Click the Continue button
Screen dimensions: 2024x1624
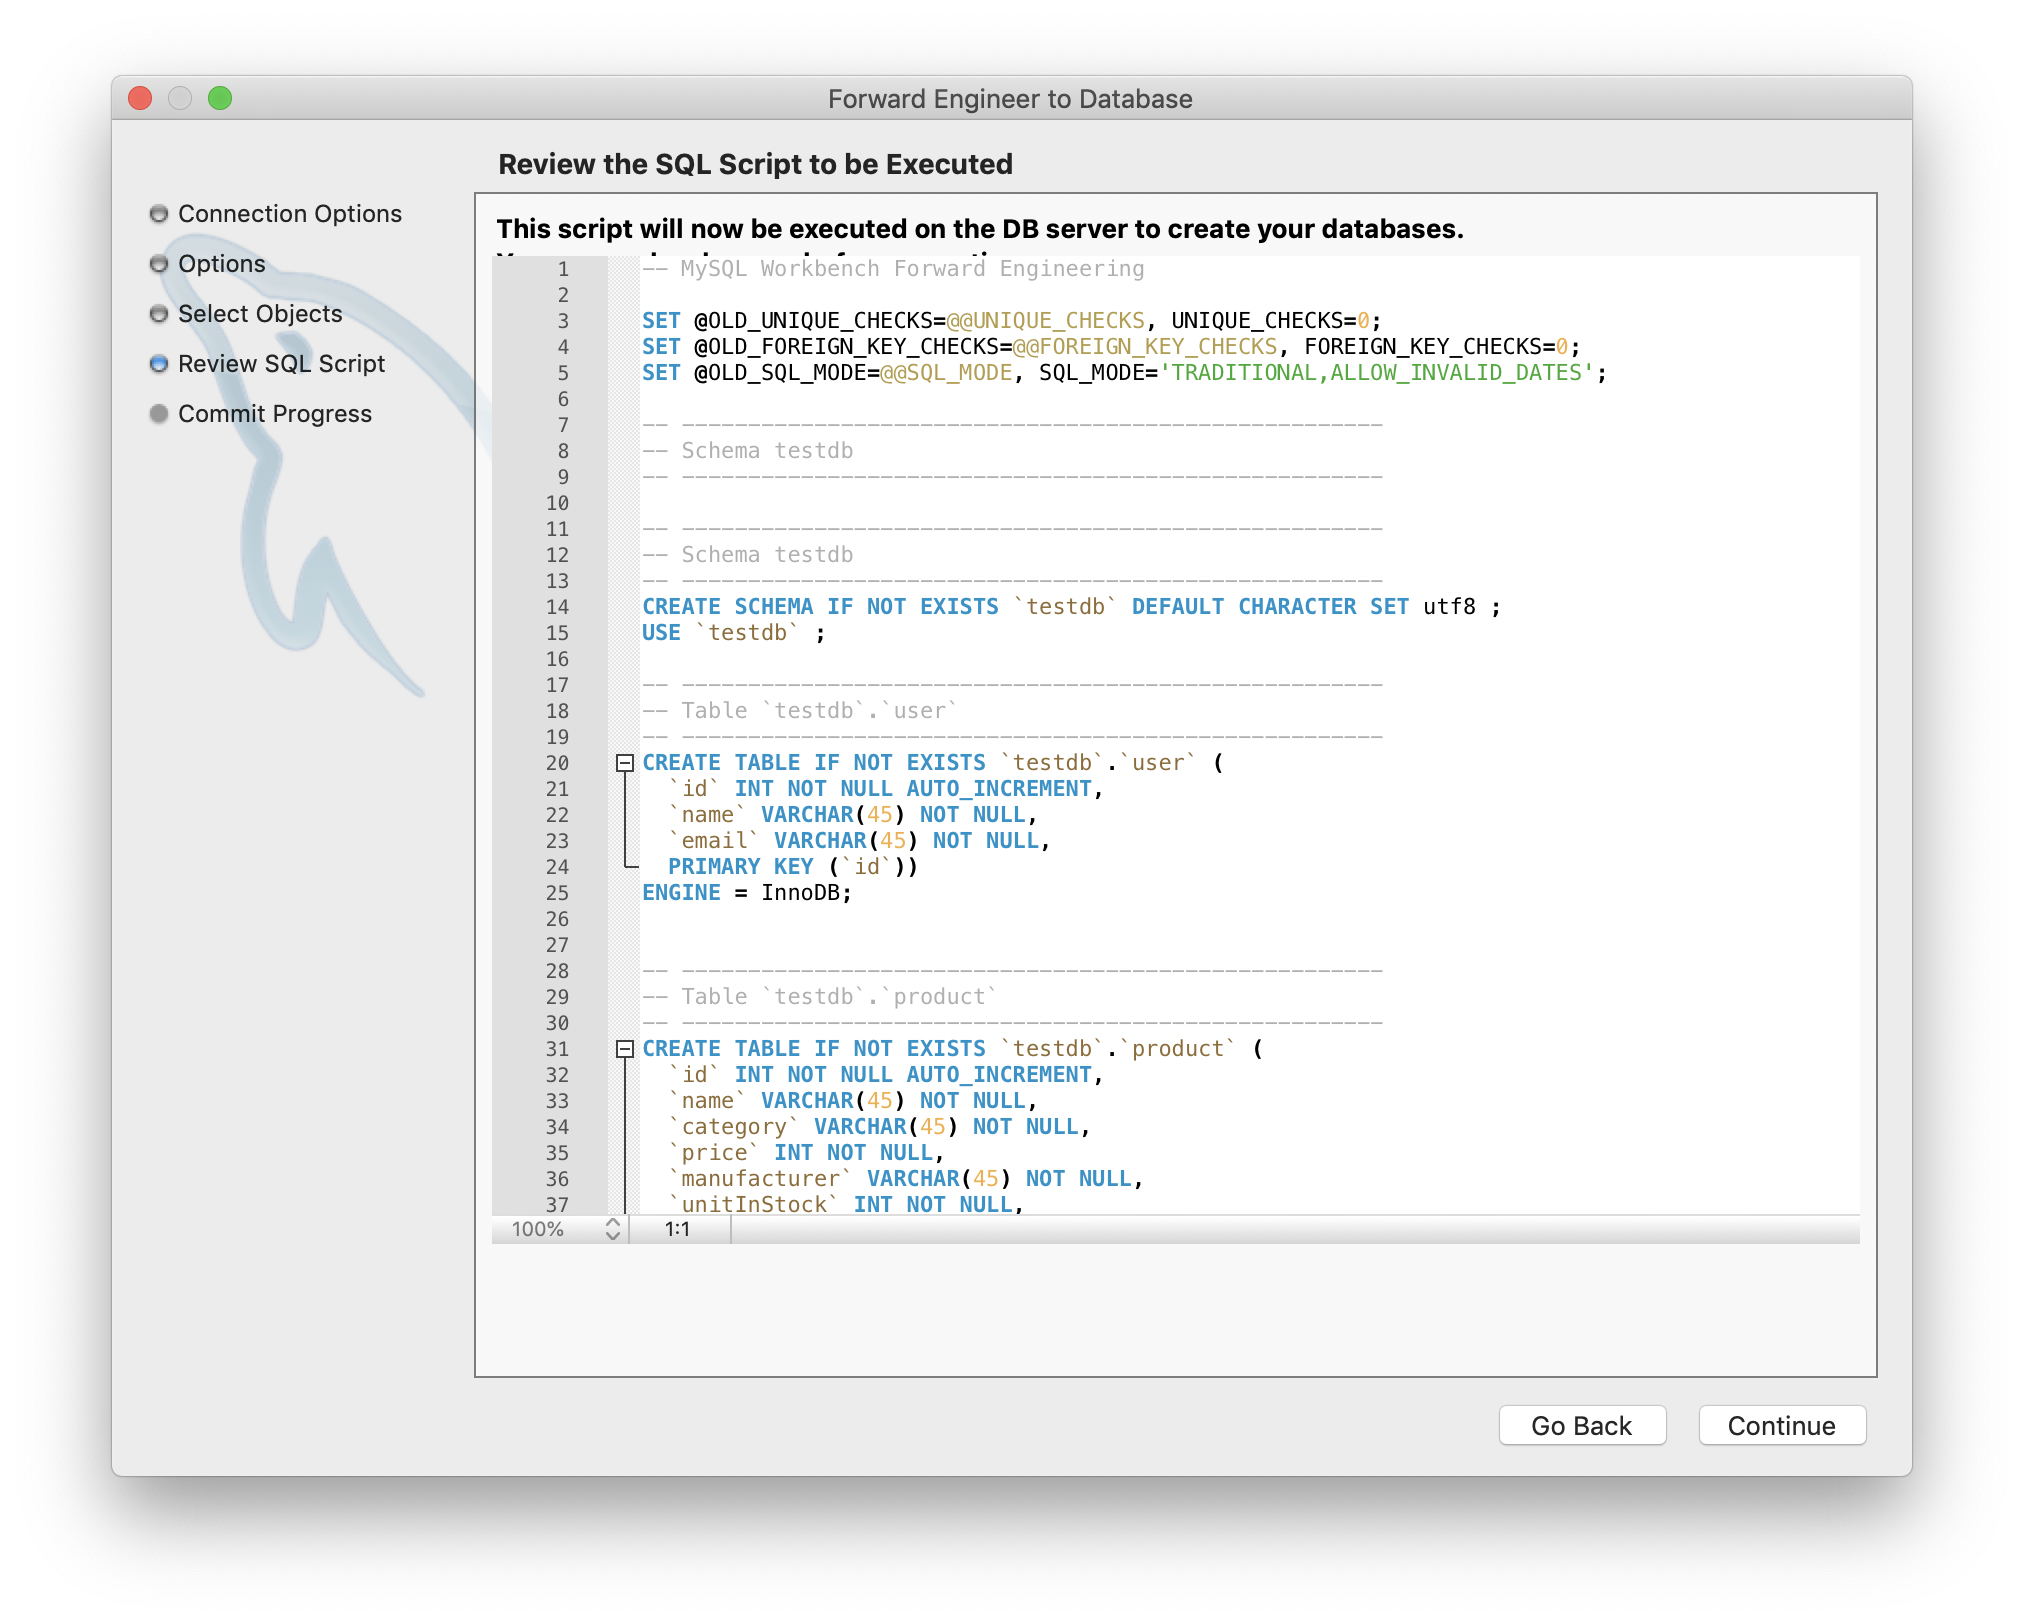click(x=1781, y=1425)
